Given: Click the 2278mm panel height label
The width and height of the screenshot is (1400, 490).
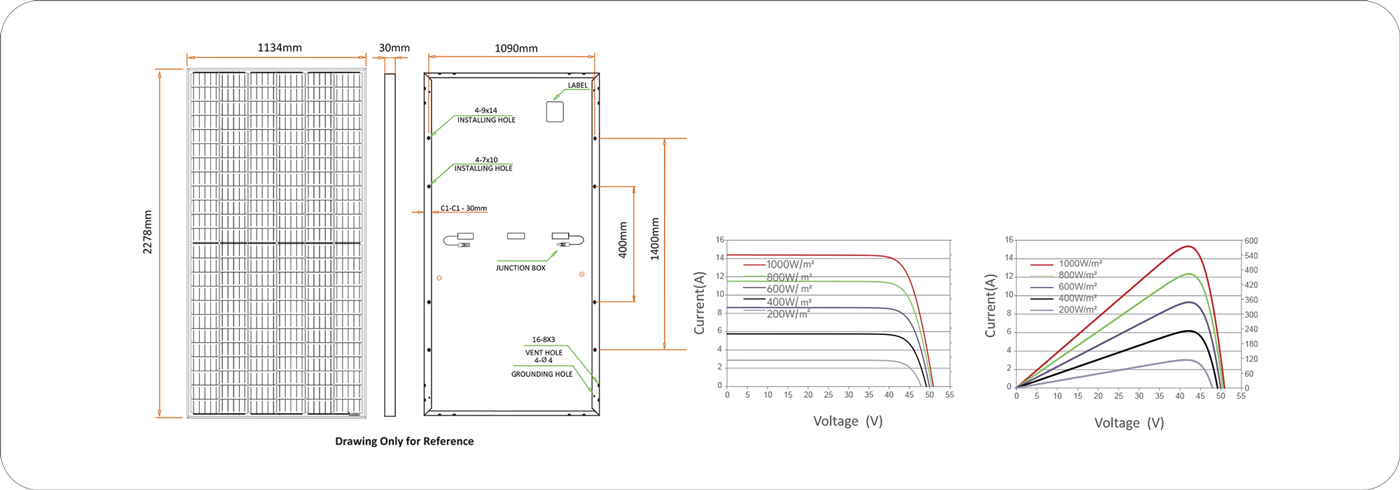Looking at the screenshot, I should click(148, 231).
